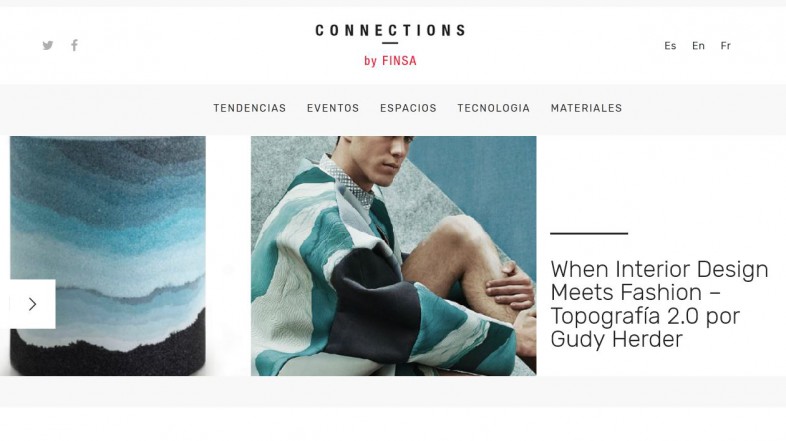Open the Tendencias menu item
The width and height of the screenshot is (786, 441).
coord(250,108)
